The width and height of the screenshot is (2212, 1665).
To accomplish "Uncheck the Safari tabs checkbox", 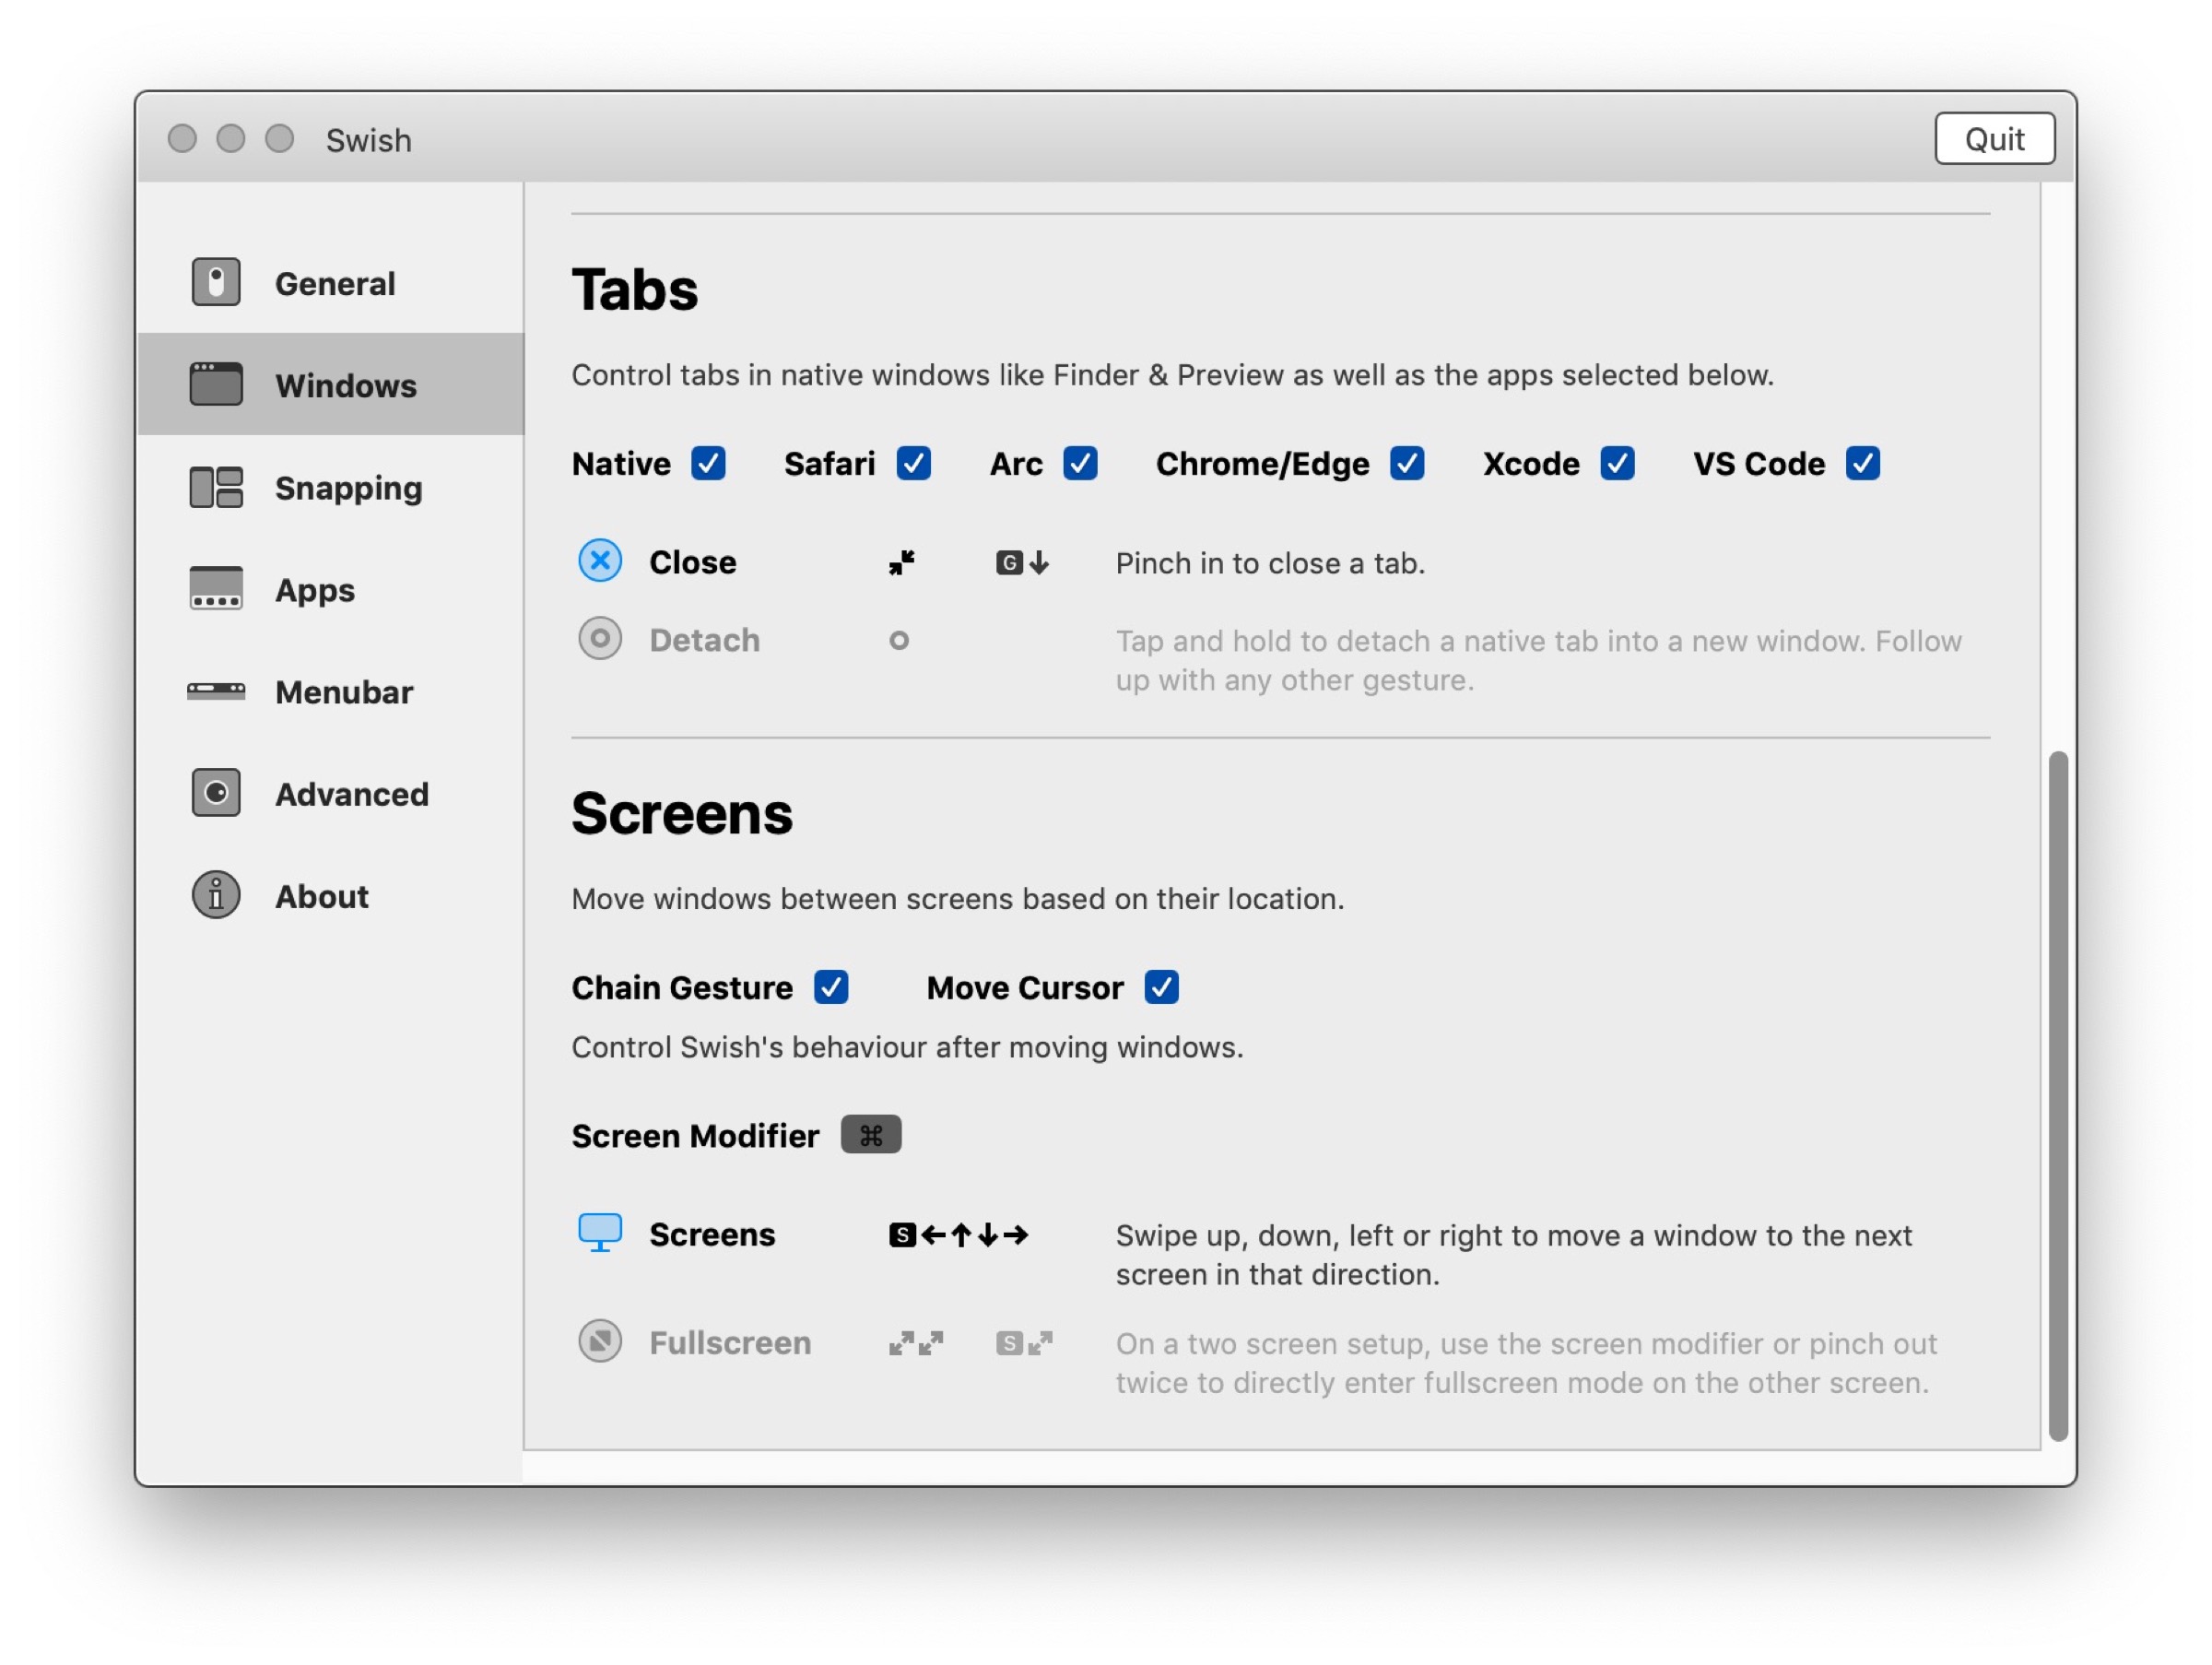I will click(x=913, y=464).
